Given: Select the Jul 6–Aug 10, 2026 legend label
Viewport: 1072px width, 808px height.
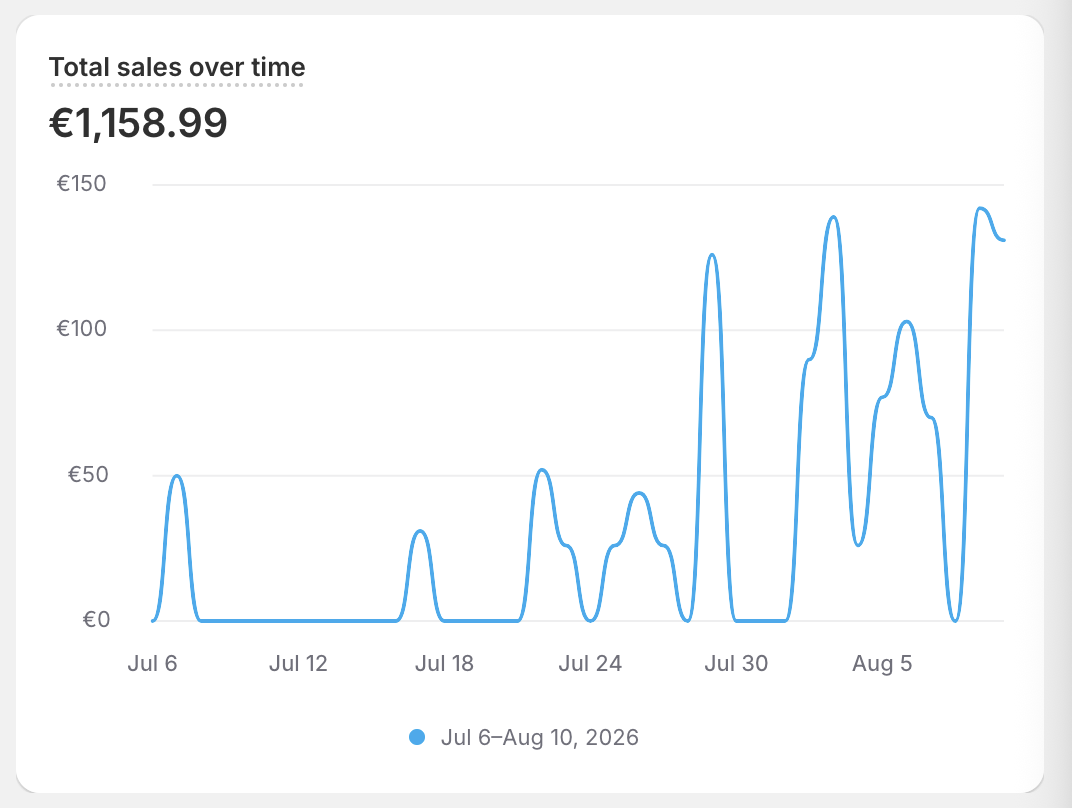Looking at the screenshot, I should pyautogui.click(x=539, y=737).
